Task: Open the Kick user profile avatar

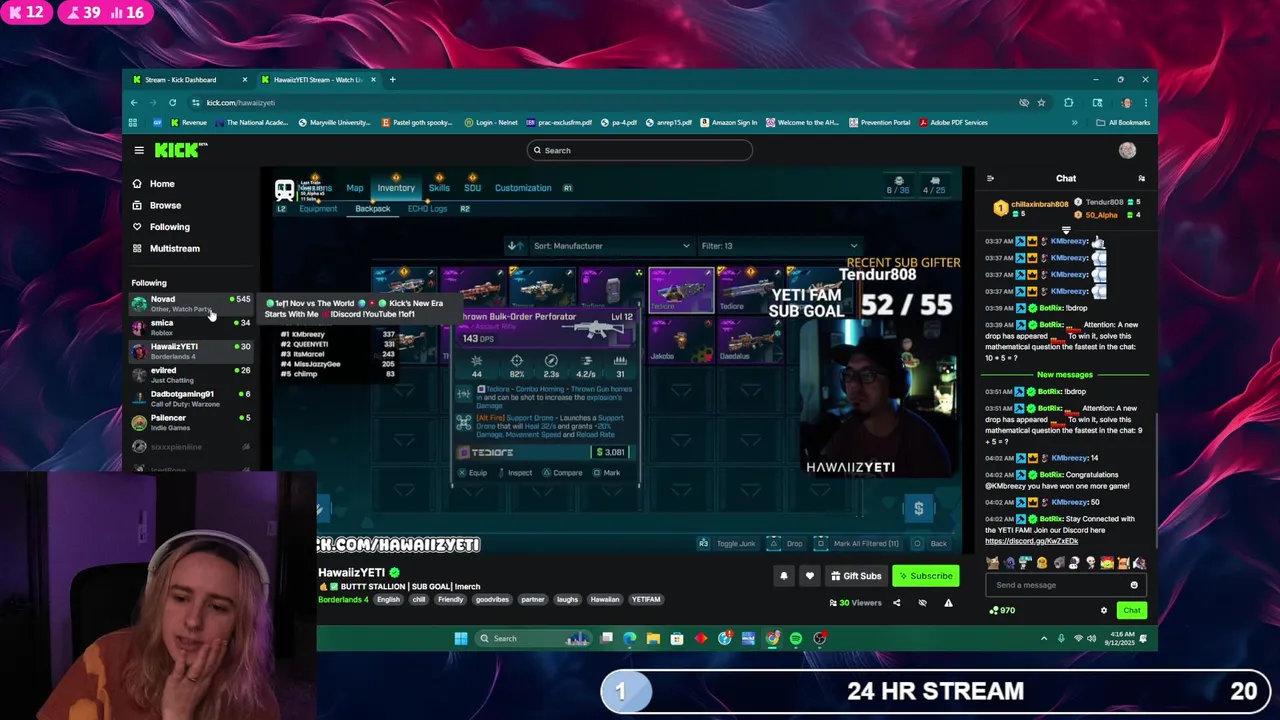Action: (1127, 150)
